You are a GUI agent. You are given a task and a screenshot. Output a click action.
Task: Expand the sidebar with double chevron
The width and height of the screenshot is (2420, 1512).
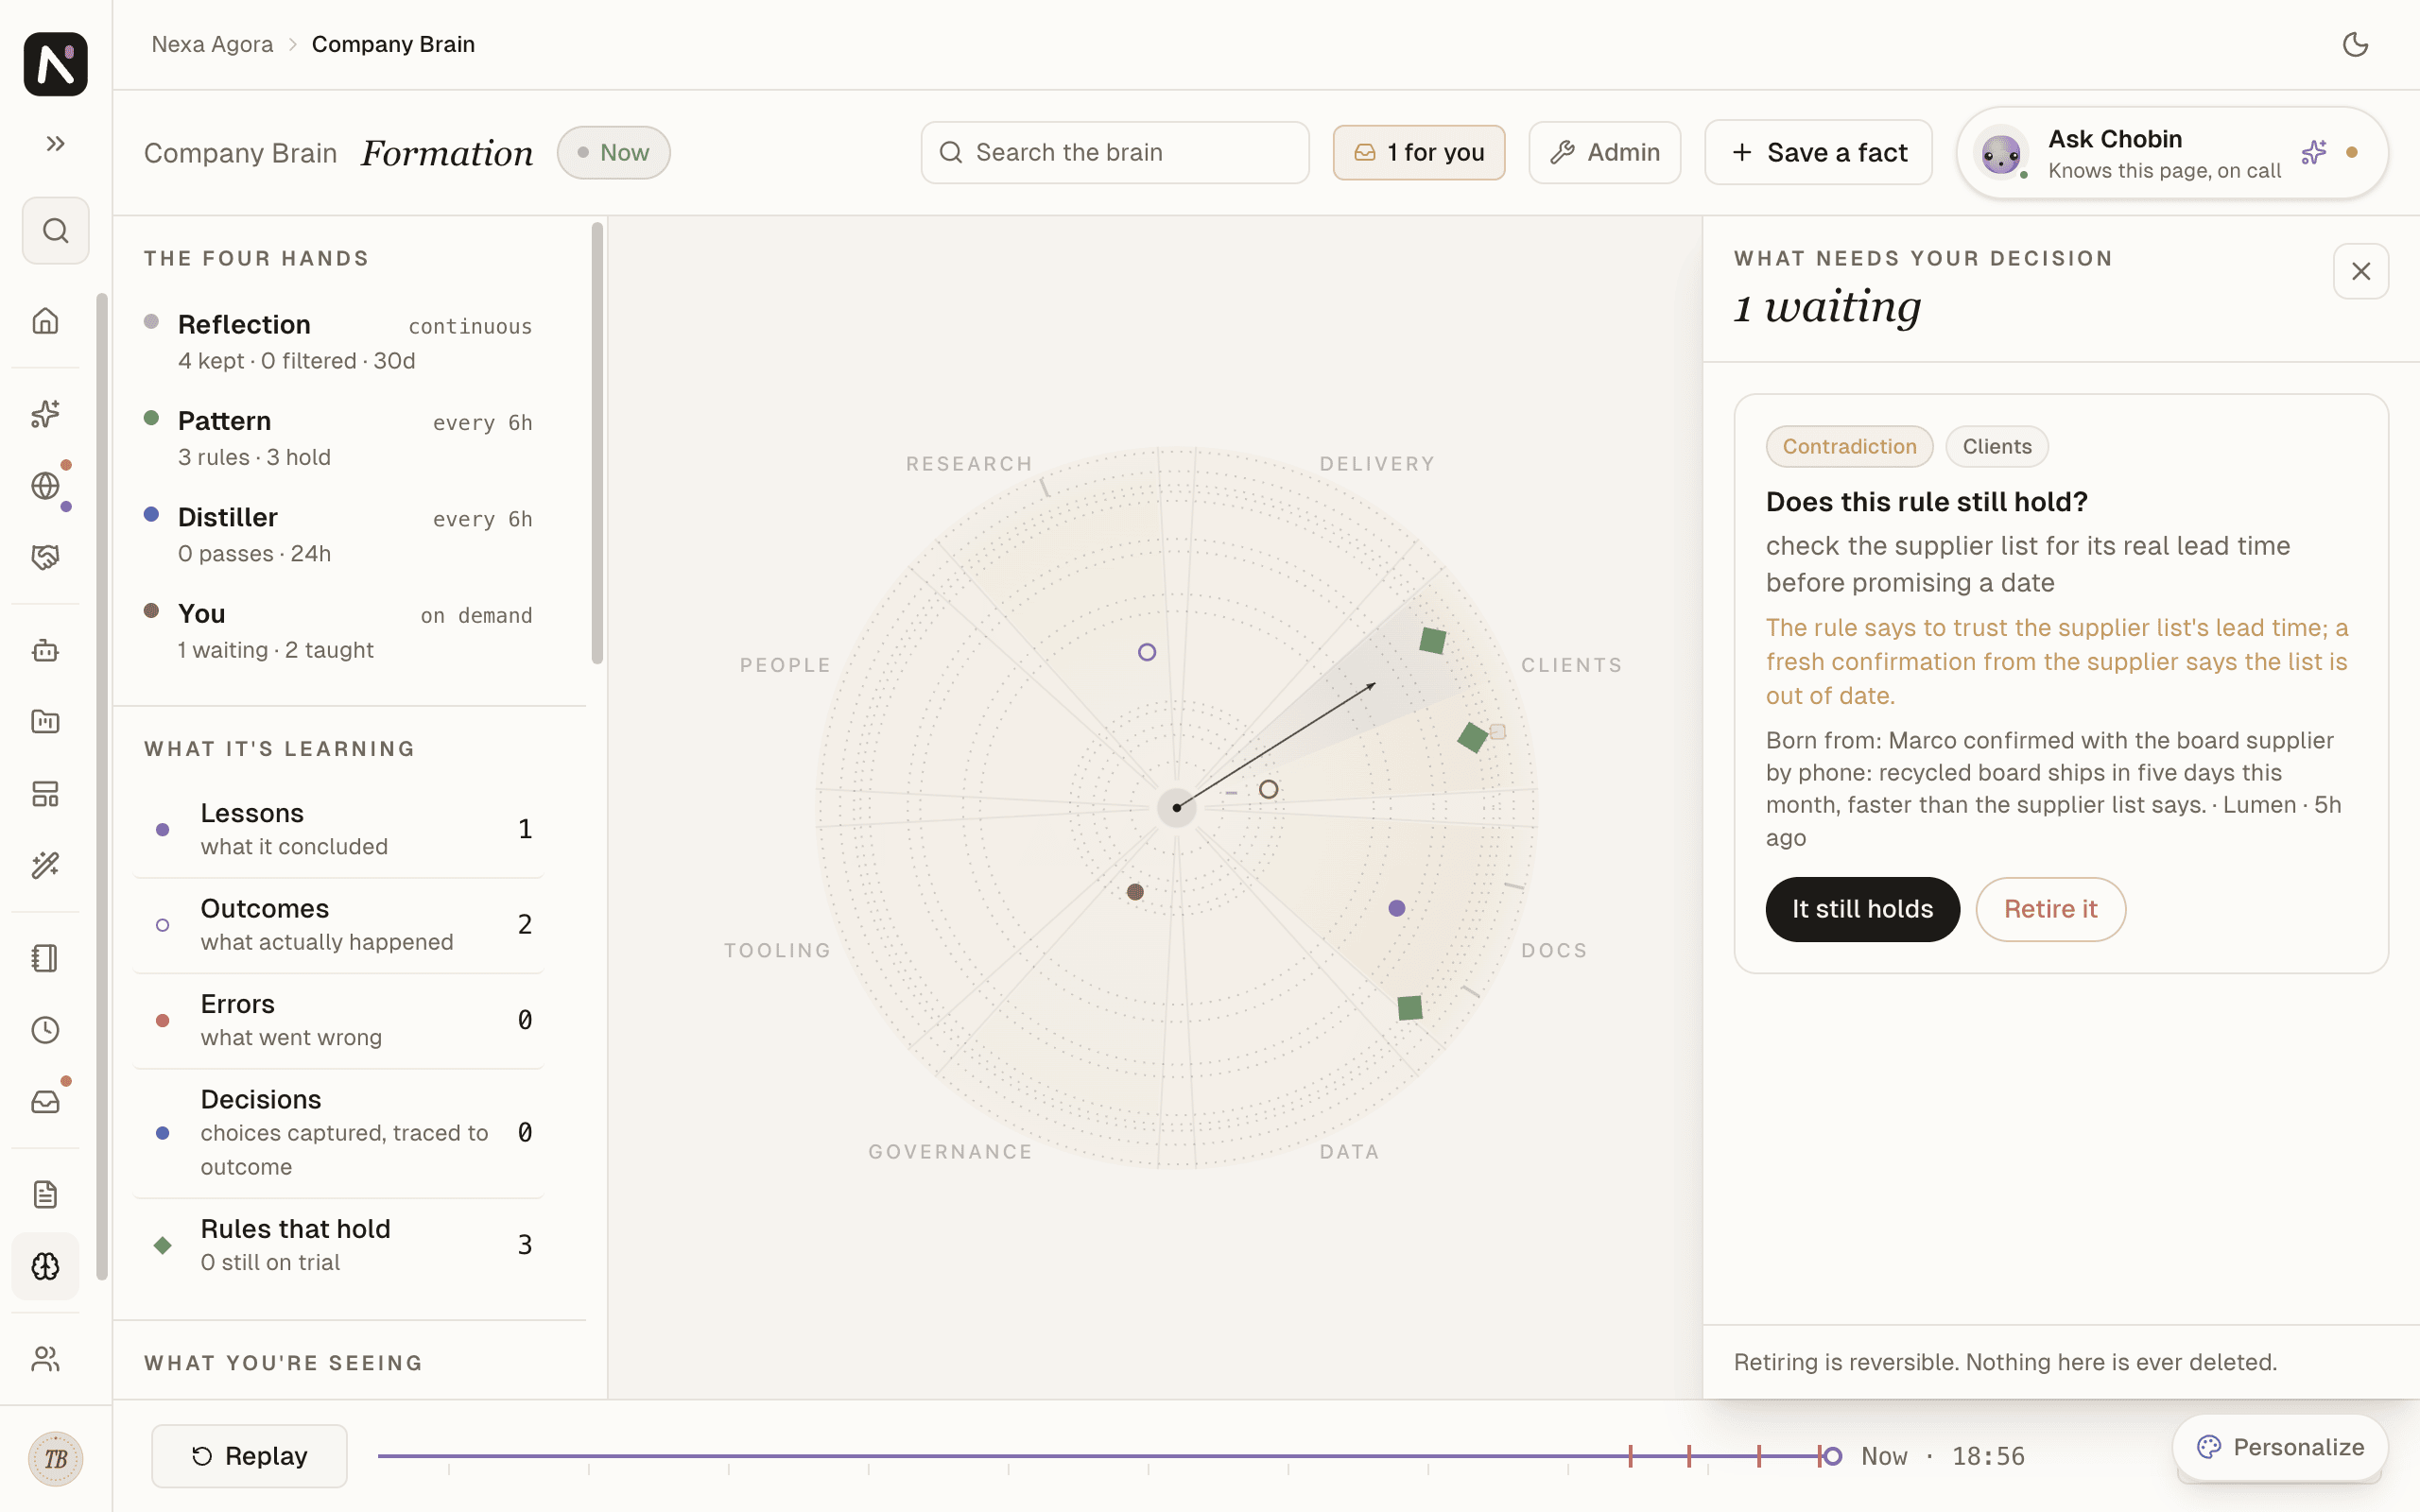(x=55, y=144)
